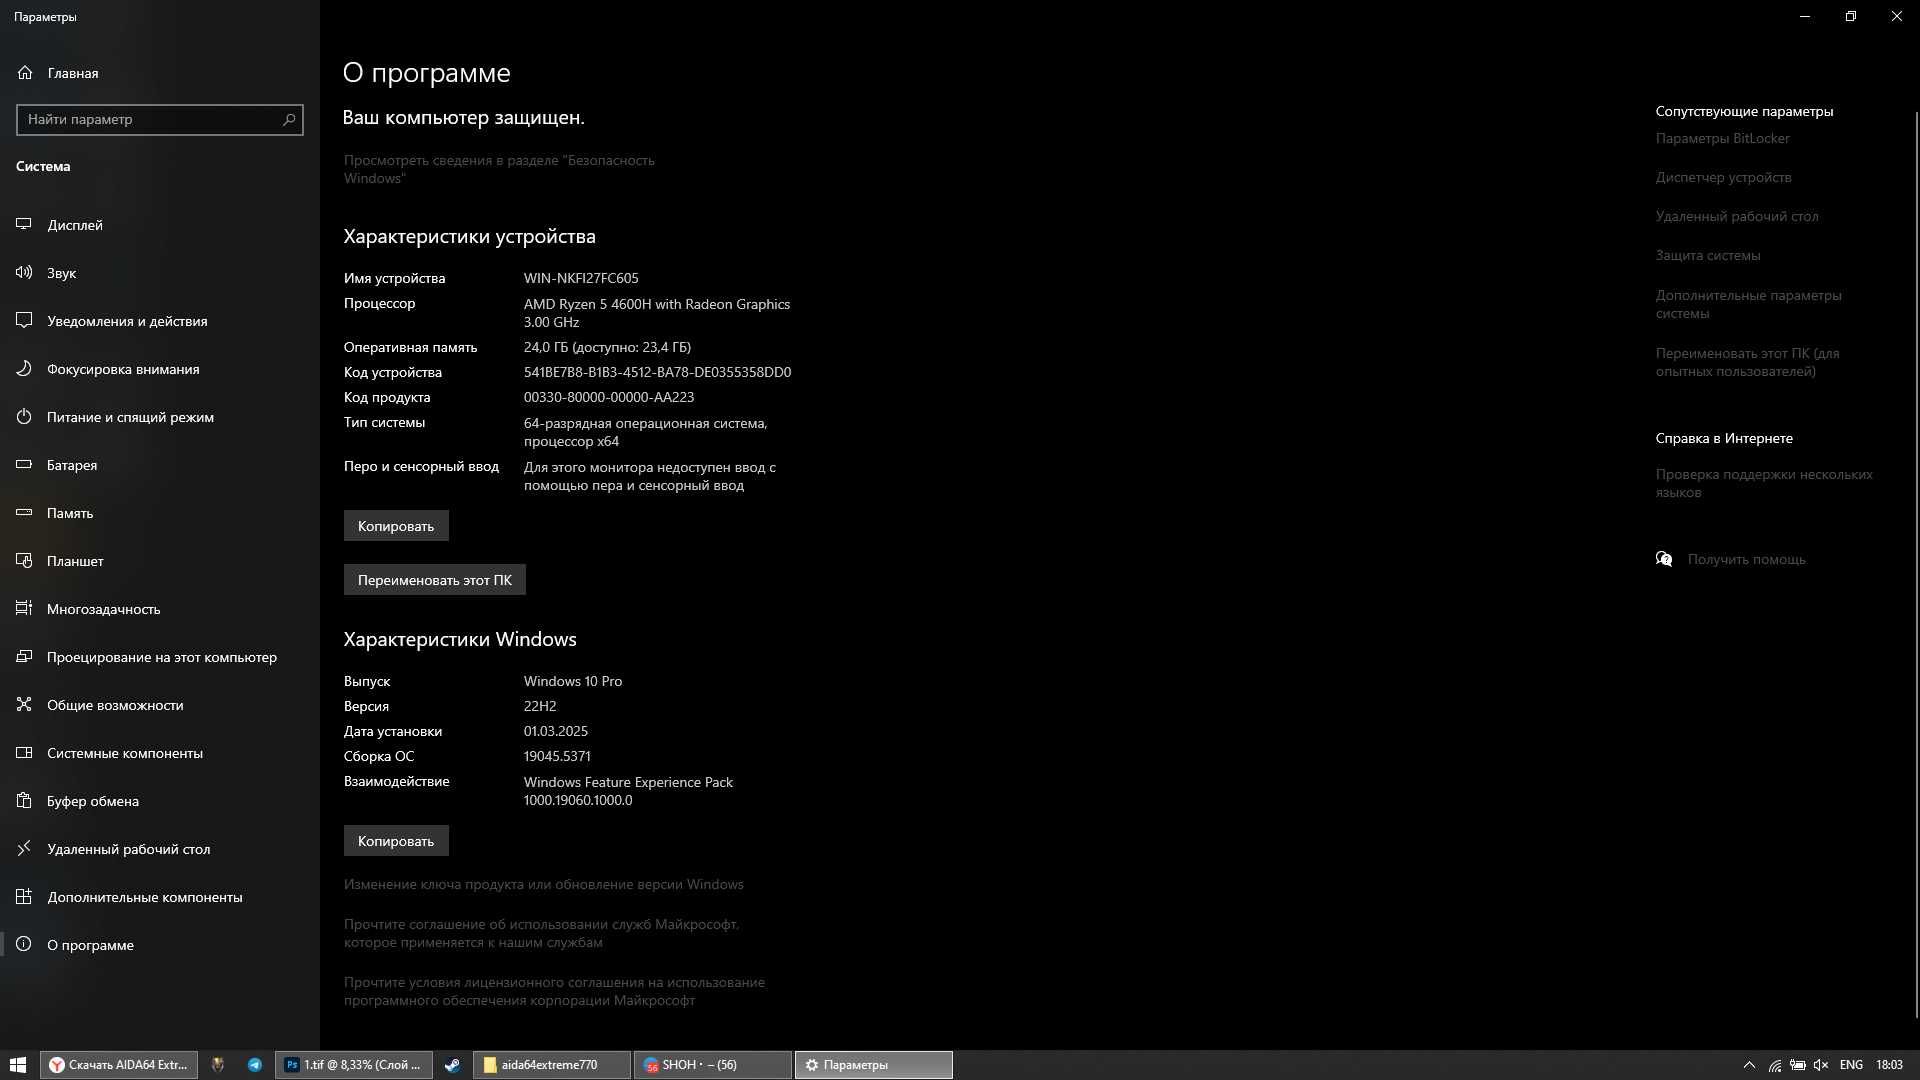Switch to SHOH (56) taskbar window
Image resolution: width=1920 pixels, height=1080 pixels.
pos(712,1065)
